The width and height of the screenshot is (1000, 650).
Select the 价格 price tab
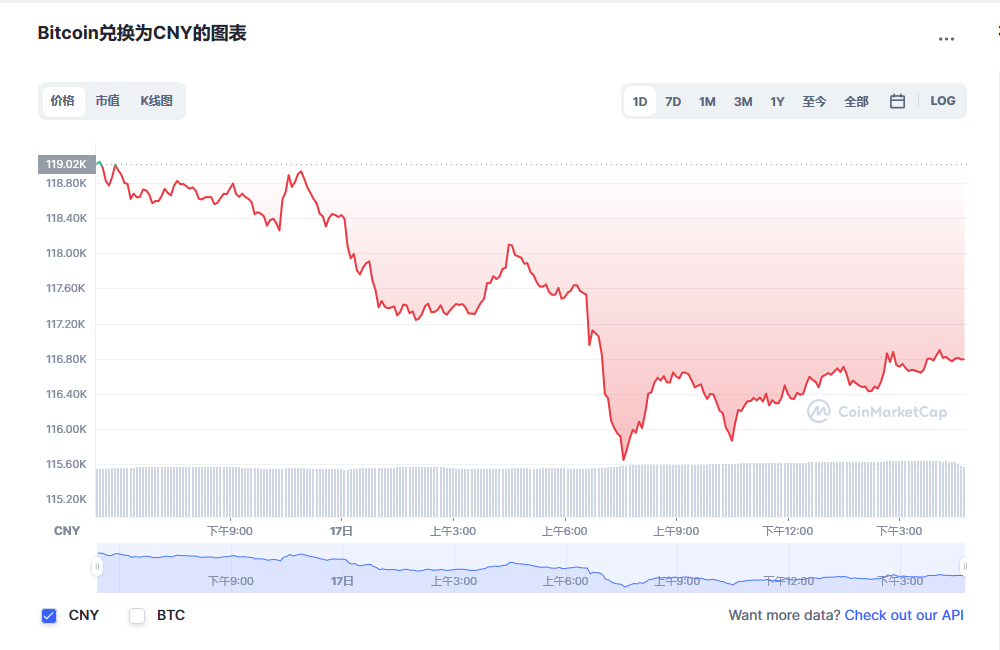(63, 101)
